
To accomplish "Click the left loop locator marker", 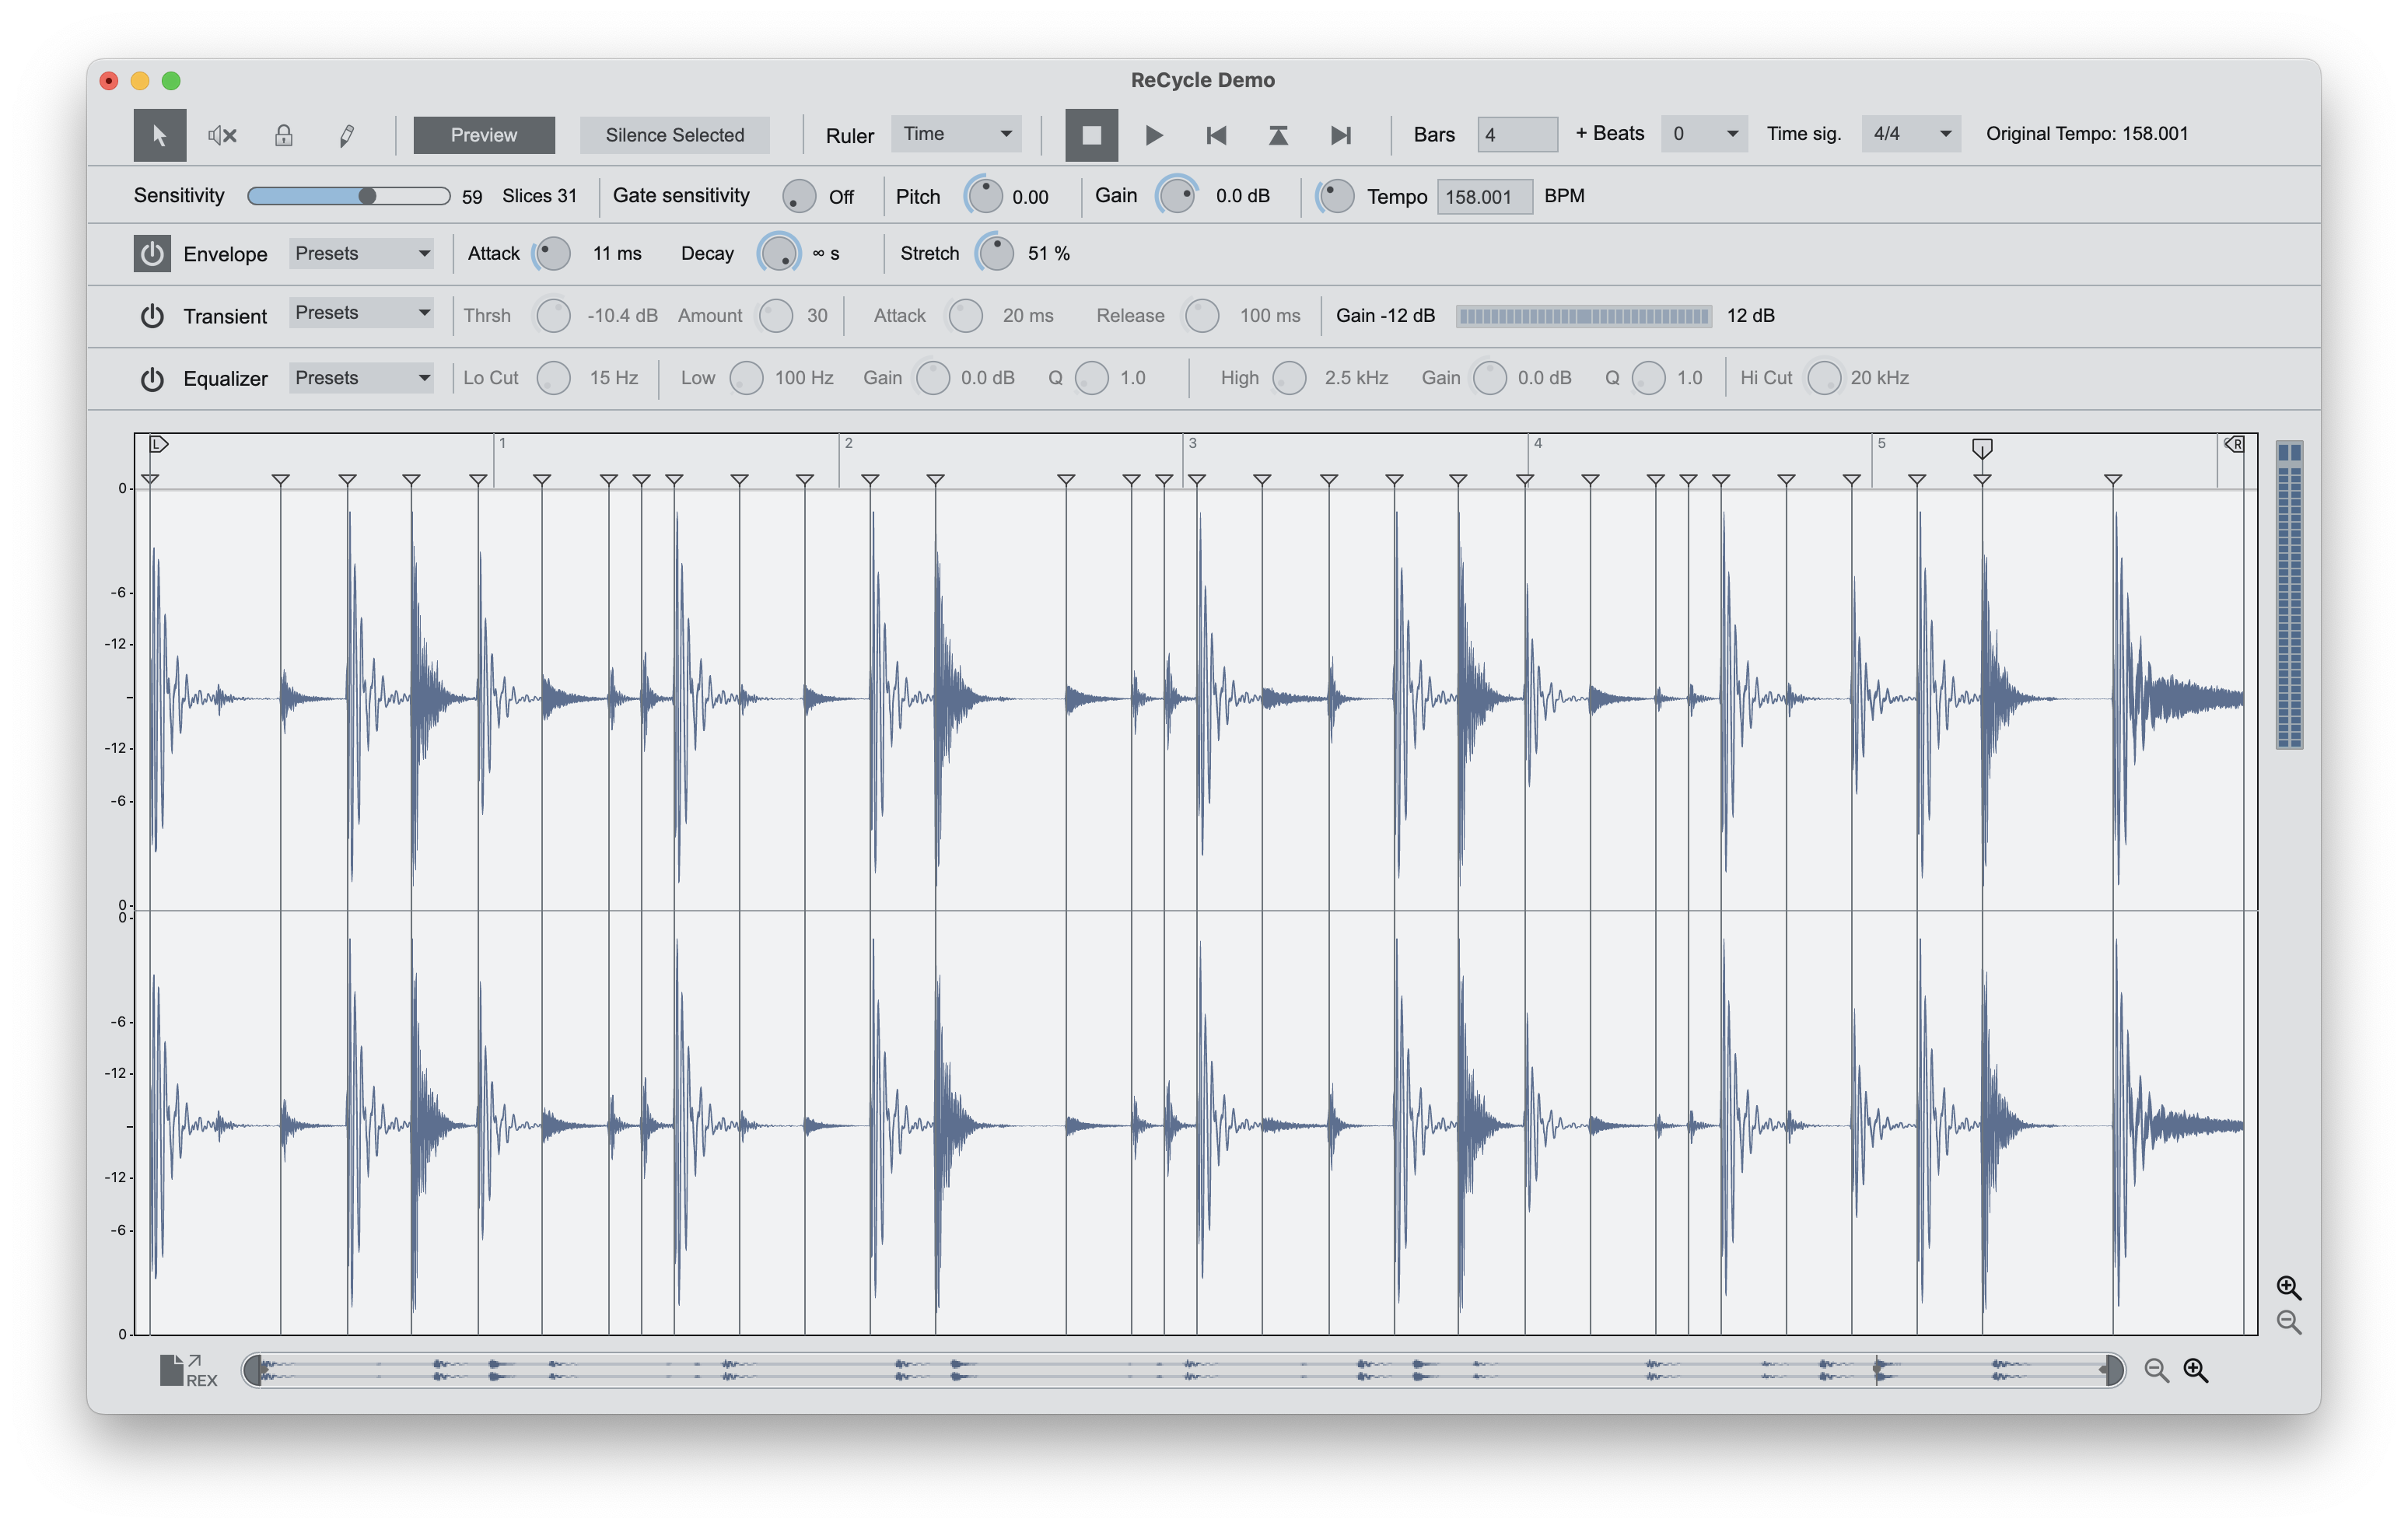I will [159, 444].
